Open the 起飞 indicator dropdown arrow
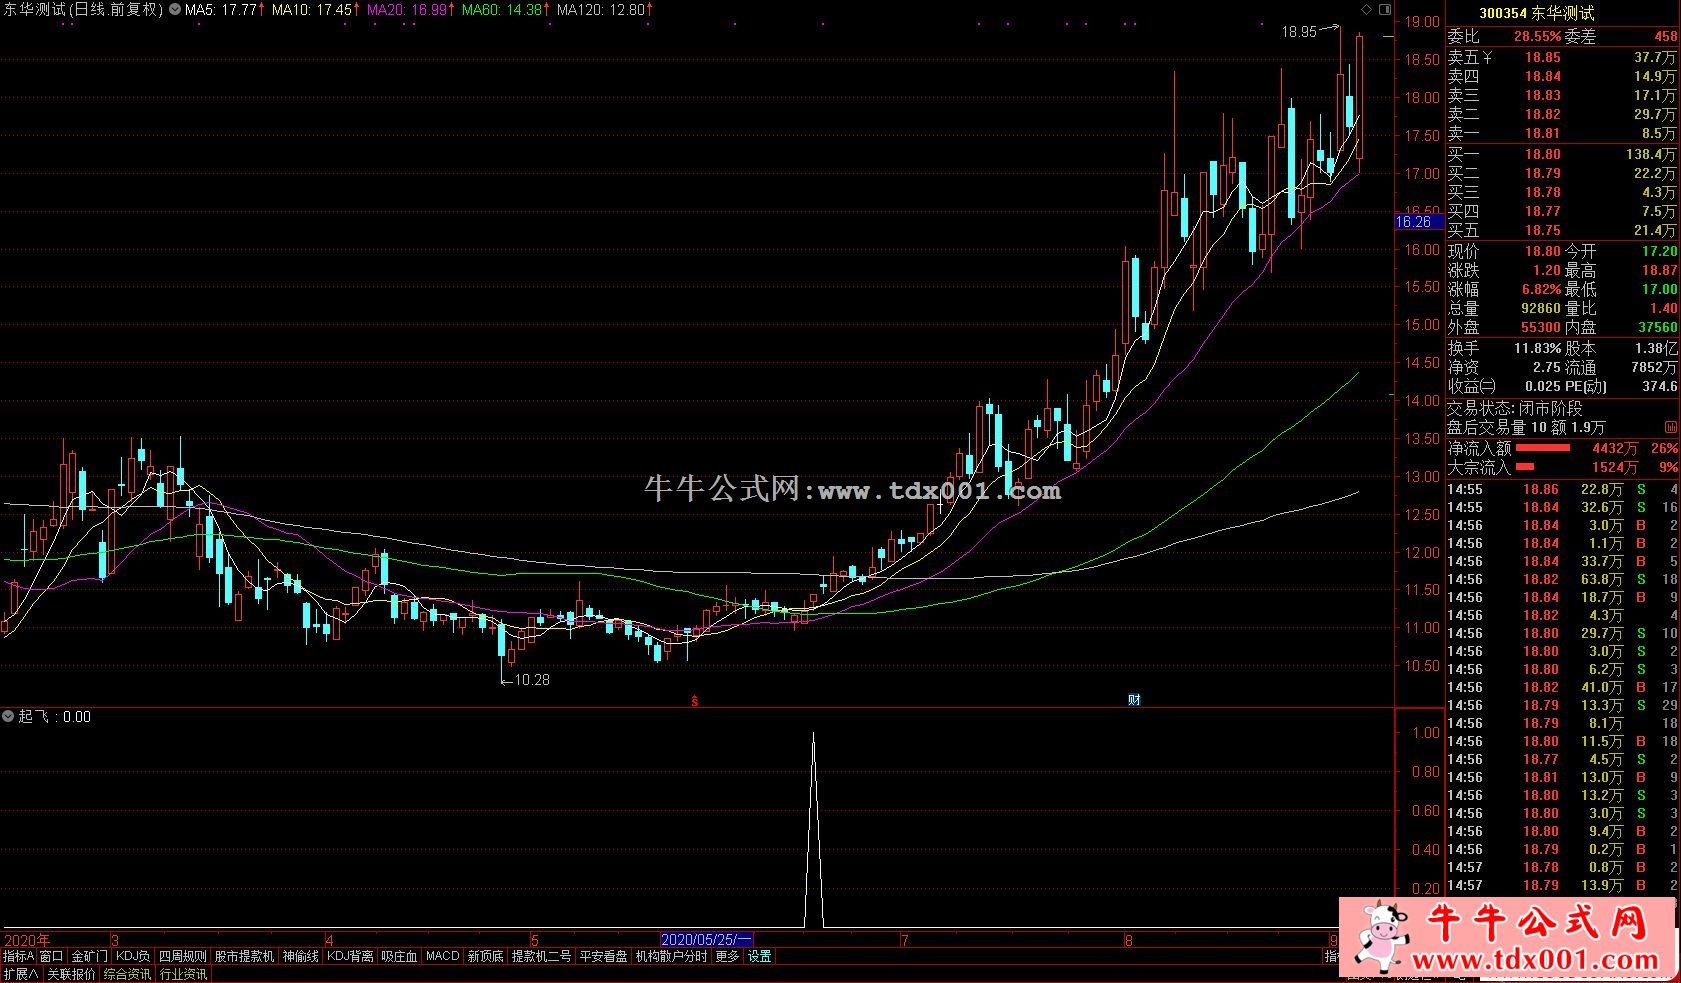 click(x=9, y=716)
